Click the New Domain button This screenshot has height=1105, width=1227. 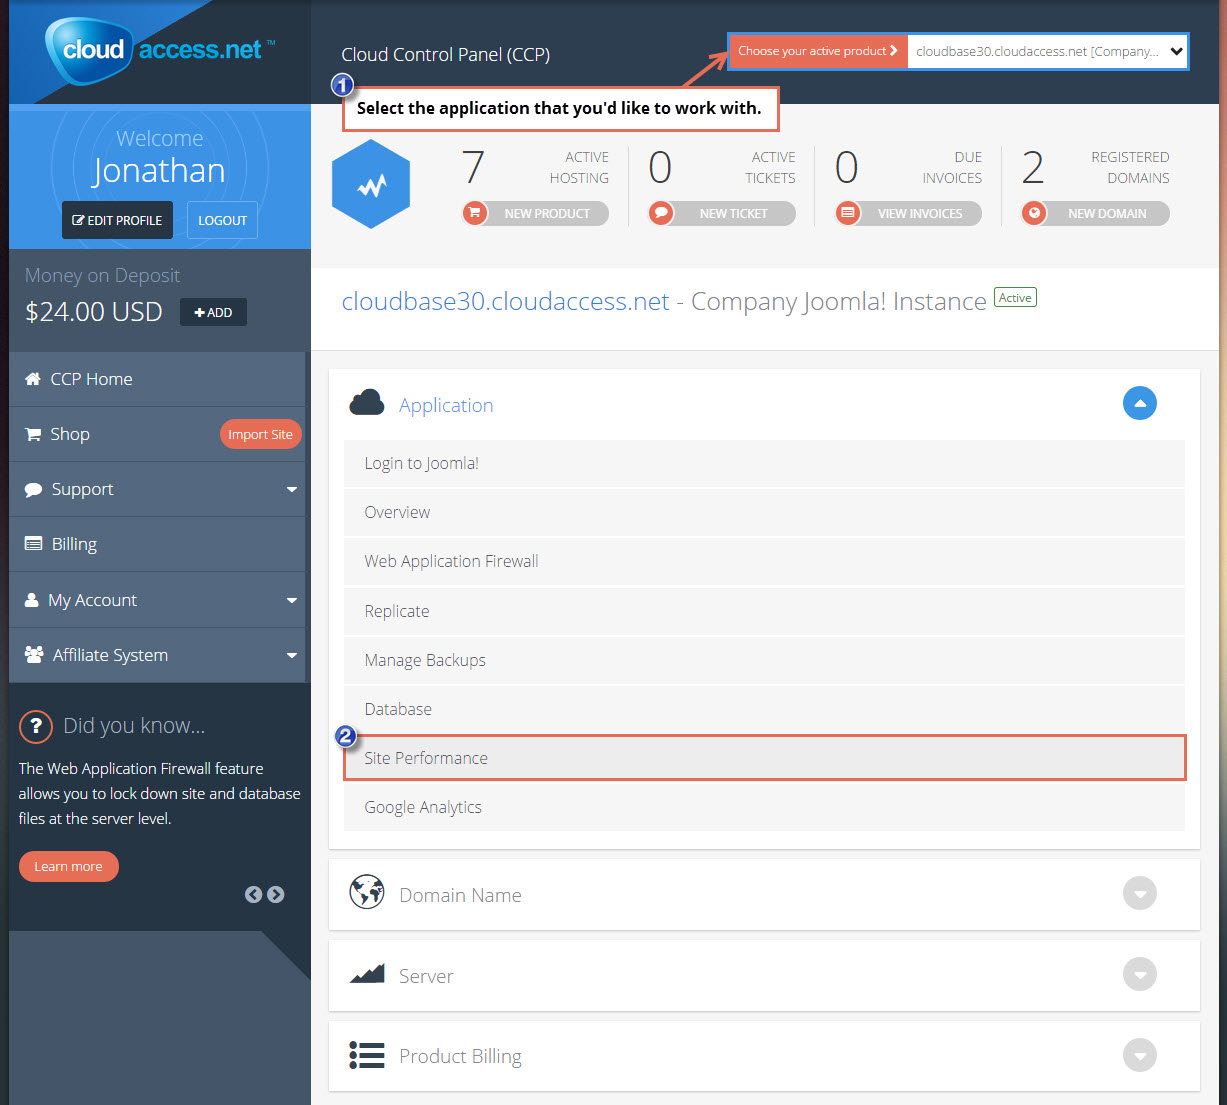[1095, 213]
